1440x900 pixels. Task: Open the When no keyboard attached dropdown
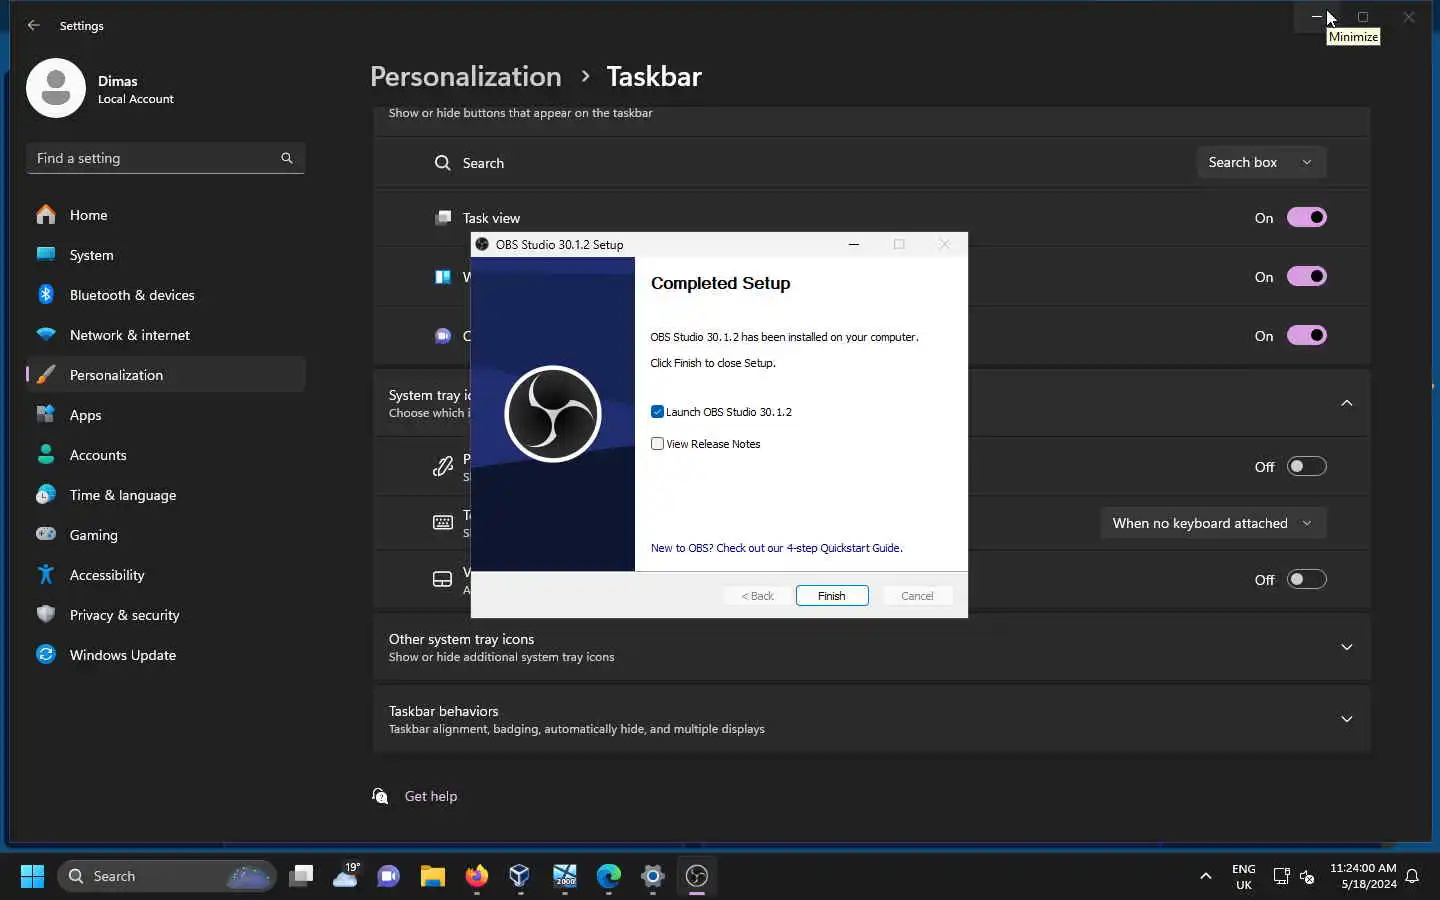tap(1213, 523)
